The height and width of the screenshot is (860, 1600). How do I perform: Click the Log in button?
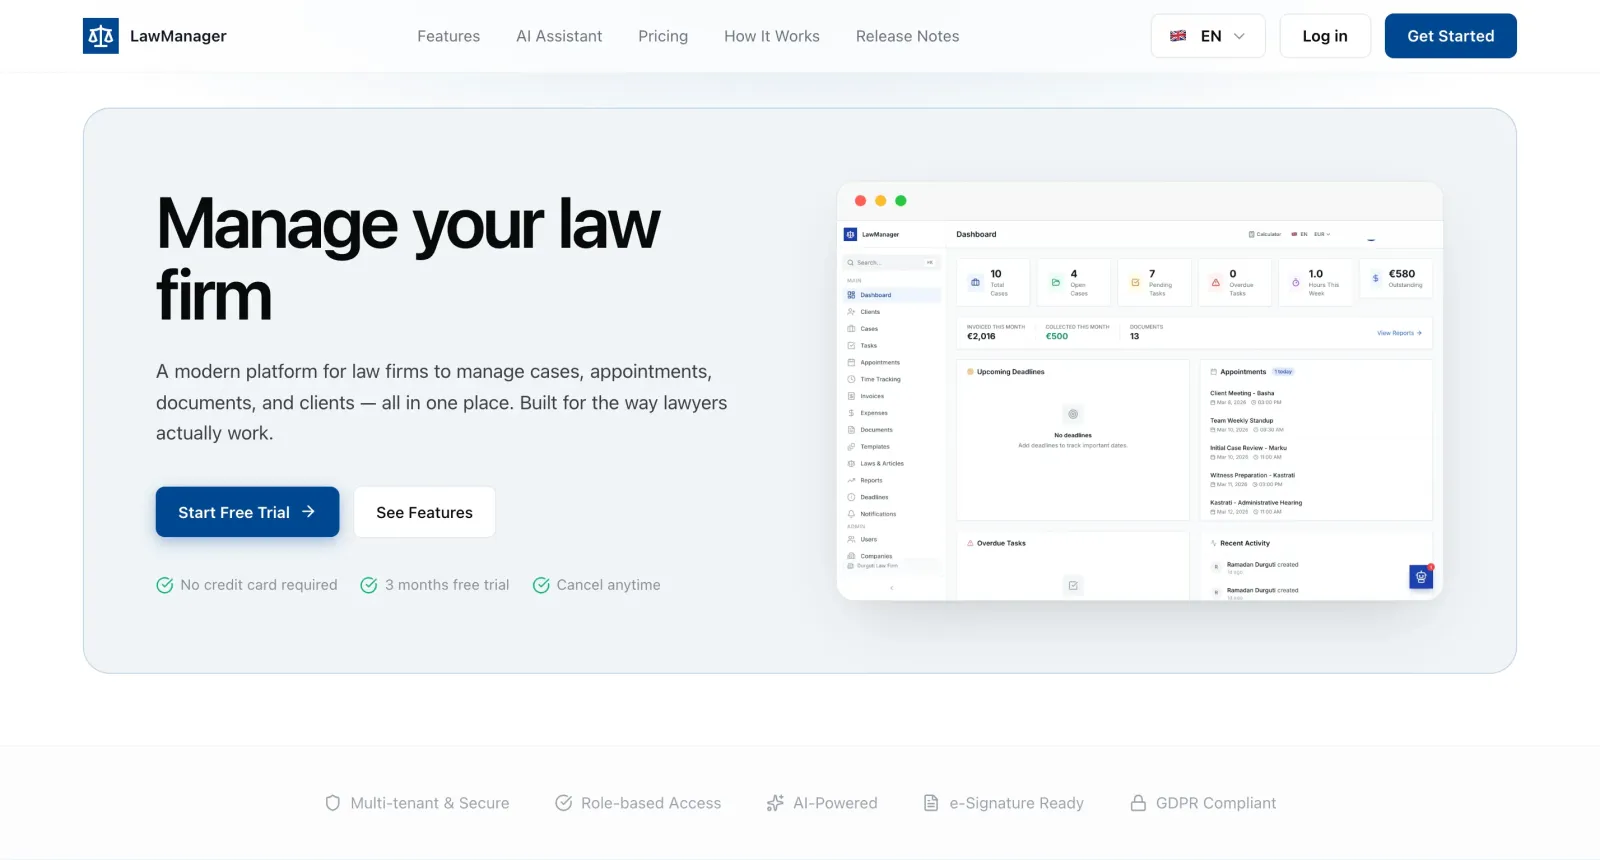pyautogui.click(x=1325, y=36)
